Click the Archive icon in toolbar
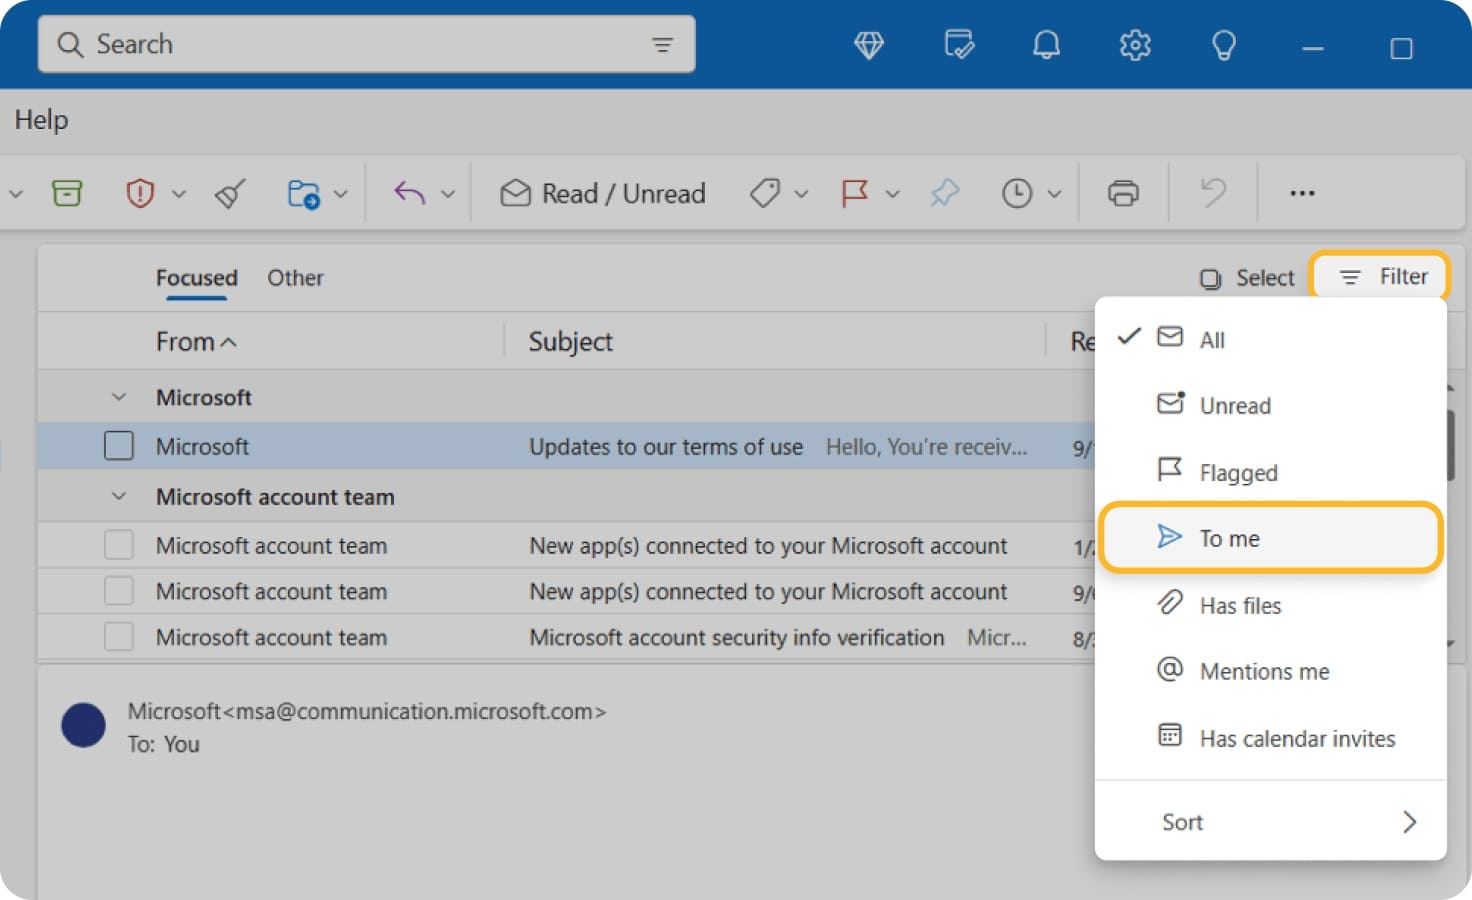 [x=67, y=193]
